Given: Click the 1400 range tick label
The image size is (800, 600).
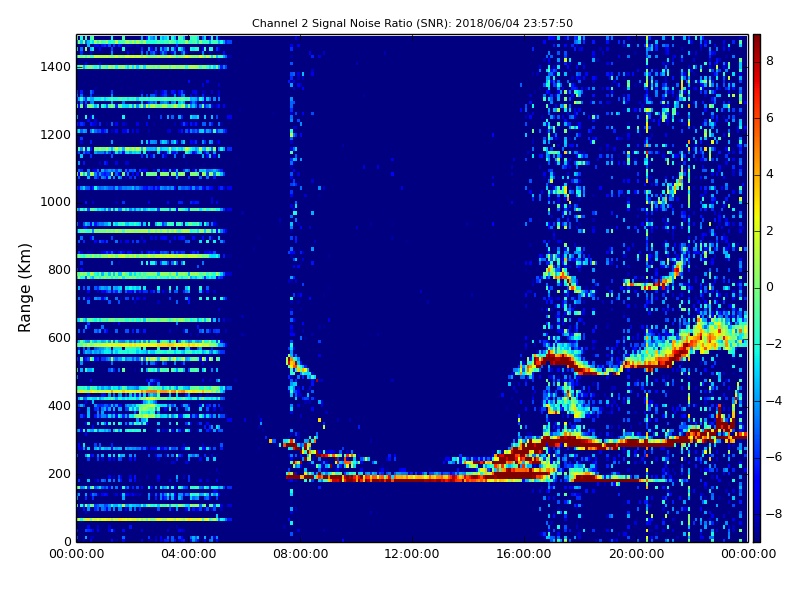Looking at the screenshot, I should click(x=56, y=66).
